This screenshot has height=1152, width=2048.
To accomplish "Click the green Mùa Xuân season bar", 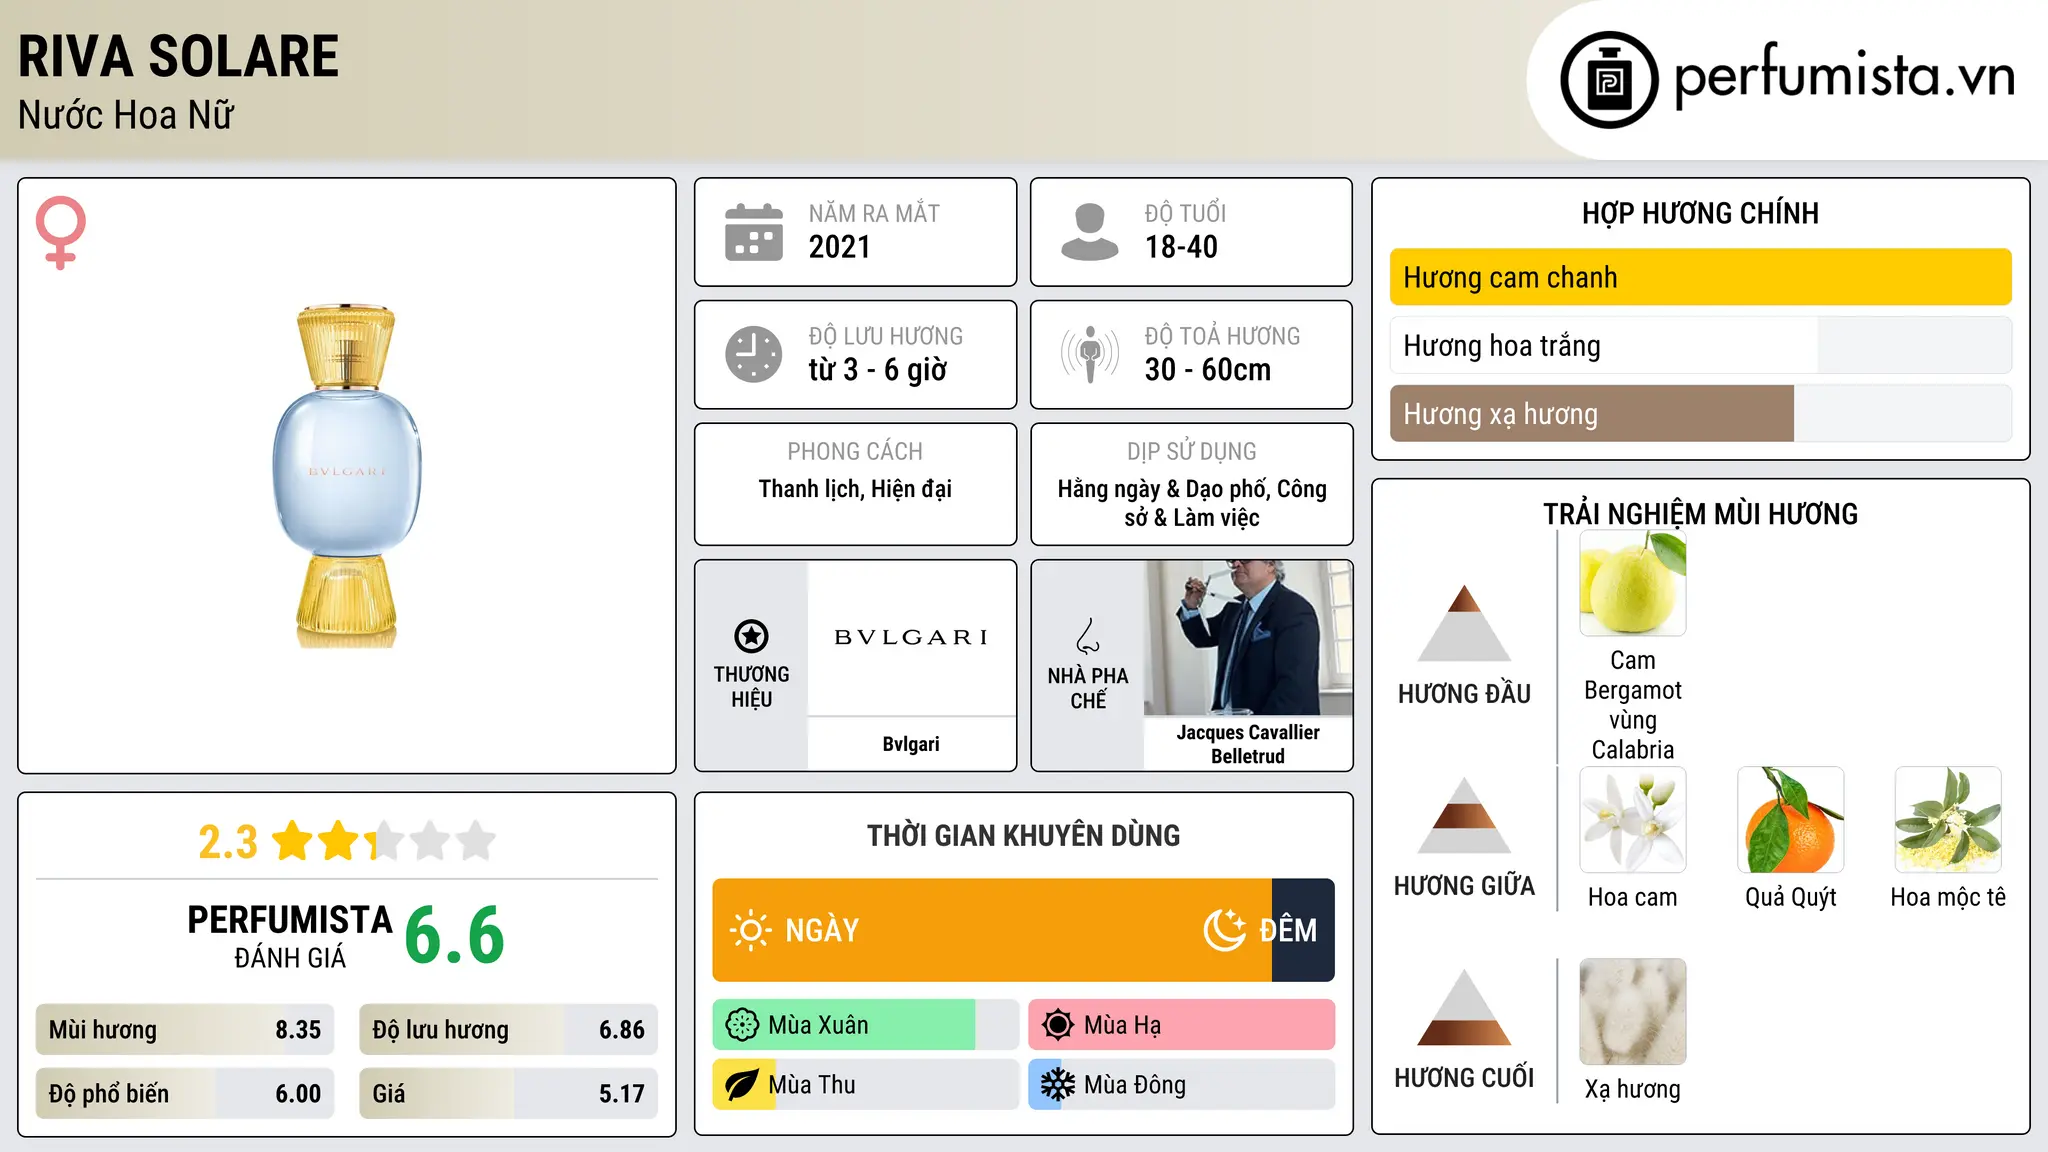I will point(866,1025).
